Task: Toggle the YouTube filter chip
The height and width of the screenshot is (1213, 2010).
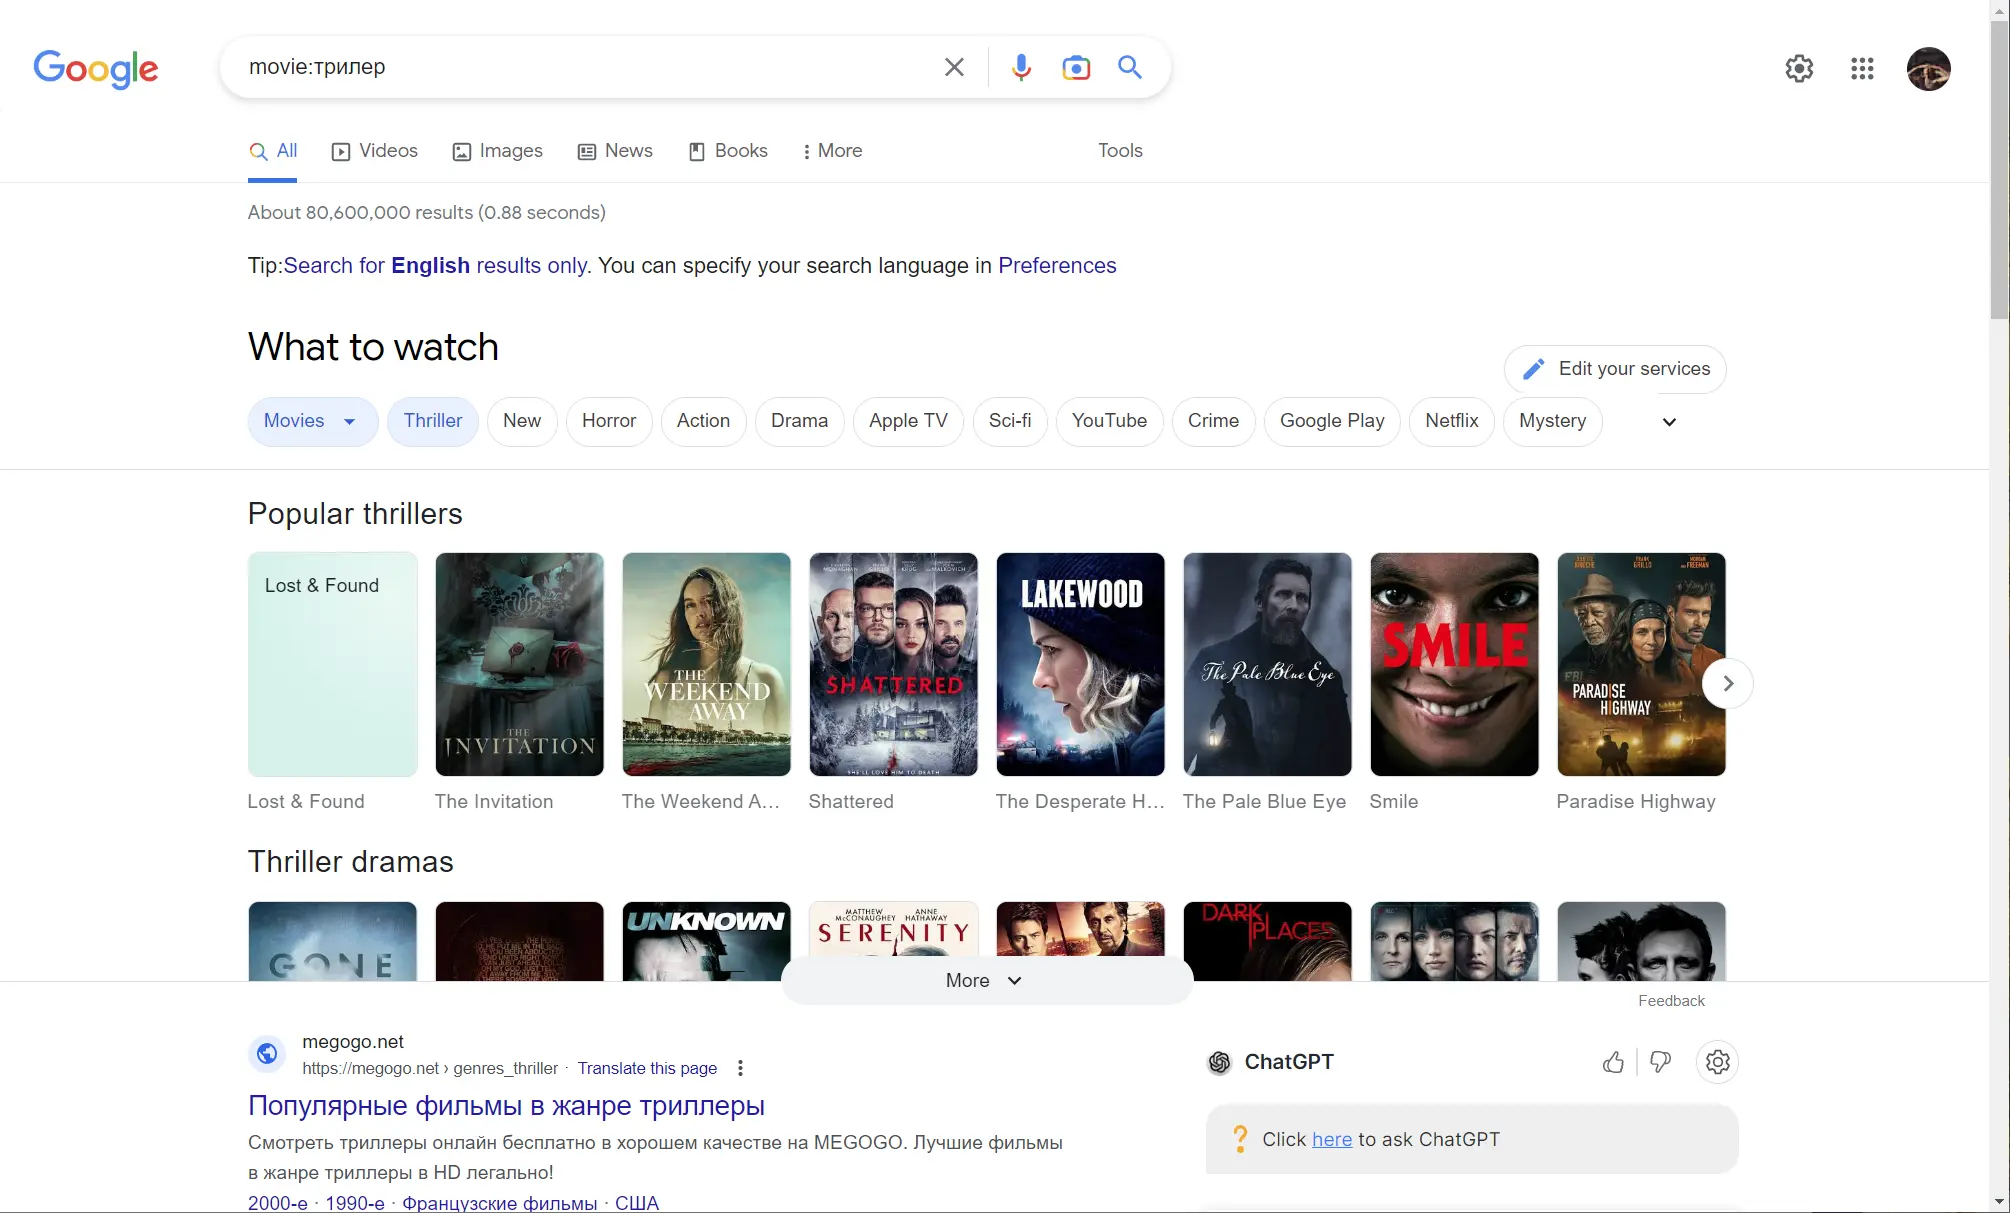Action: [x=1109, y=421]
